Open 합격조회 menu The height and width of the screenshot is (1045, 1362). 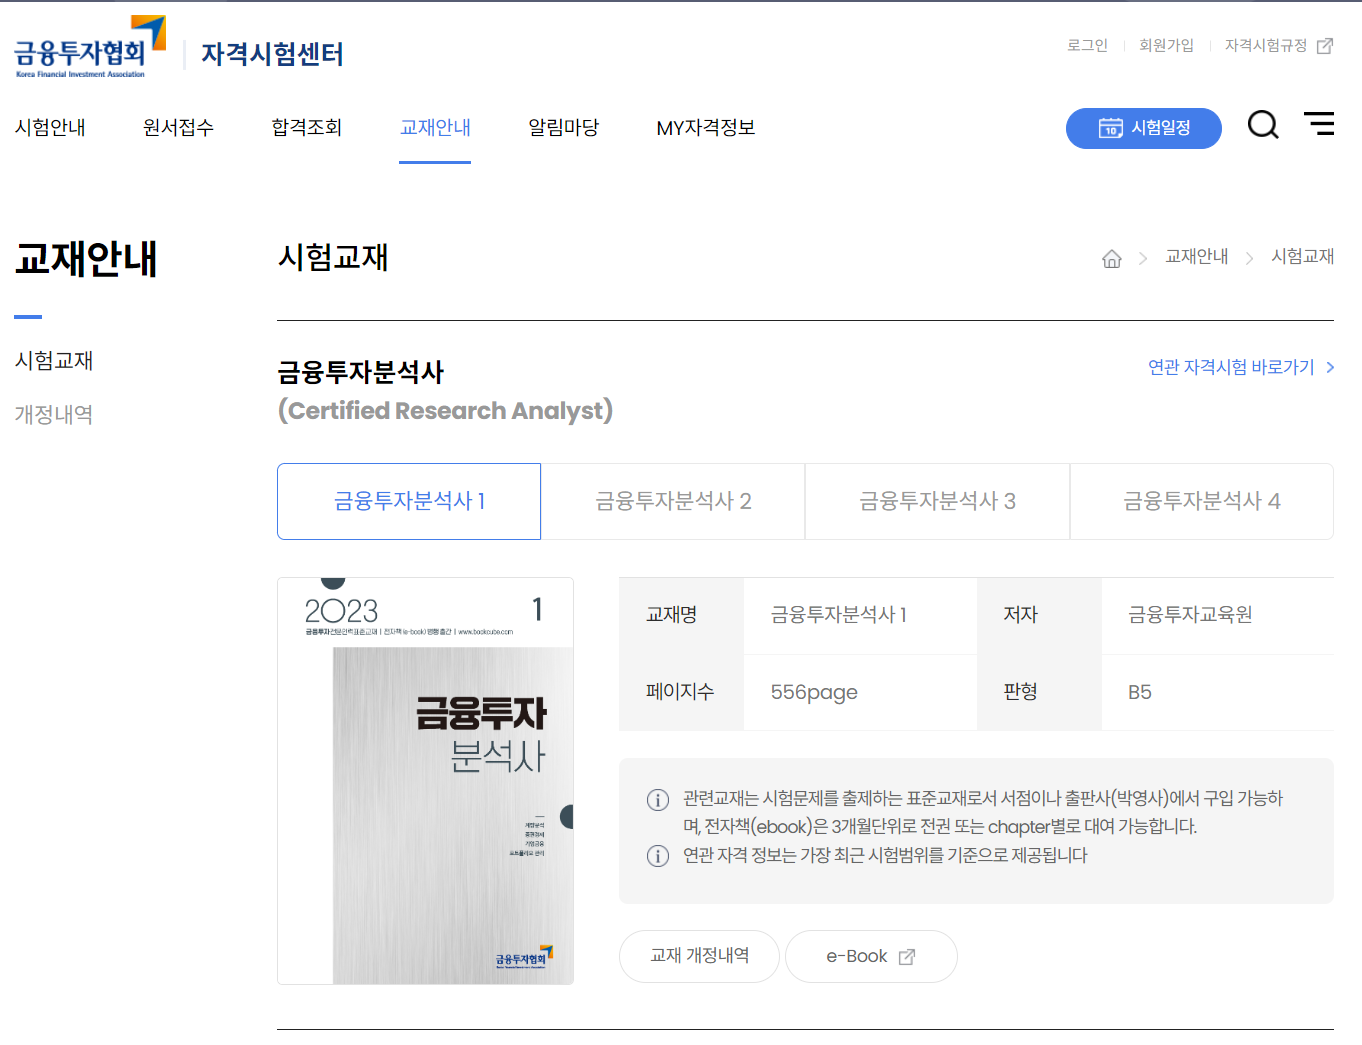point(307,128)
